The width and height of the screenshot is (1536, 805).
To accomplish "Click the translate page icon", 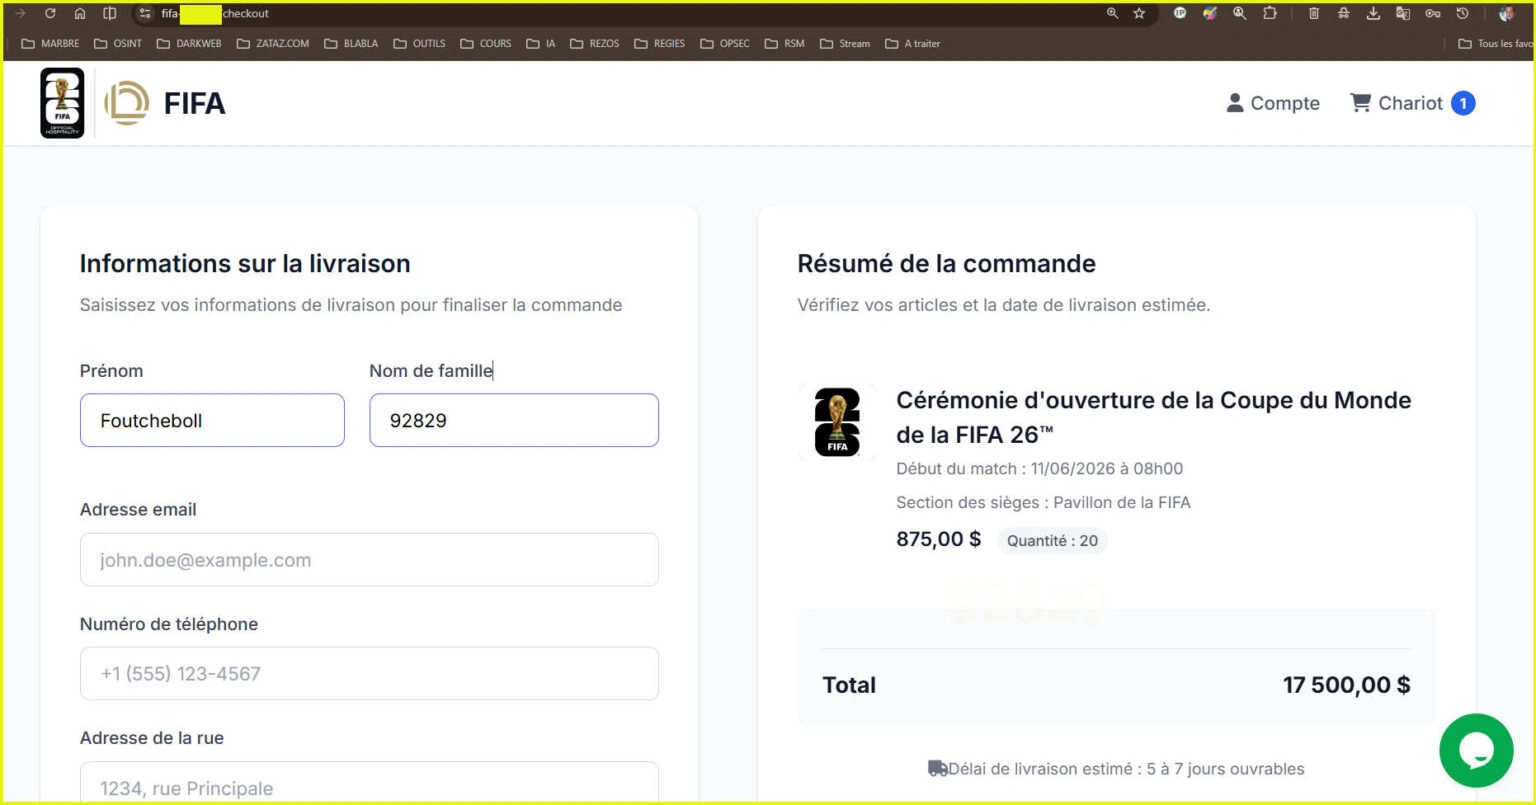I will (x=1403, y=14).
